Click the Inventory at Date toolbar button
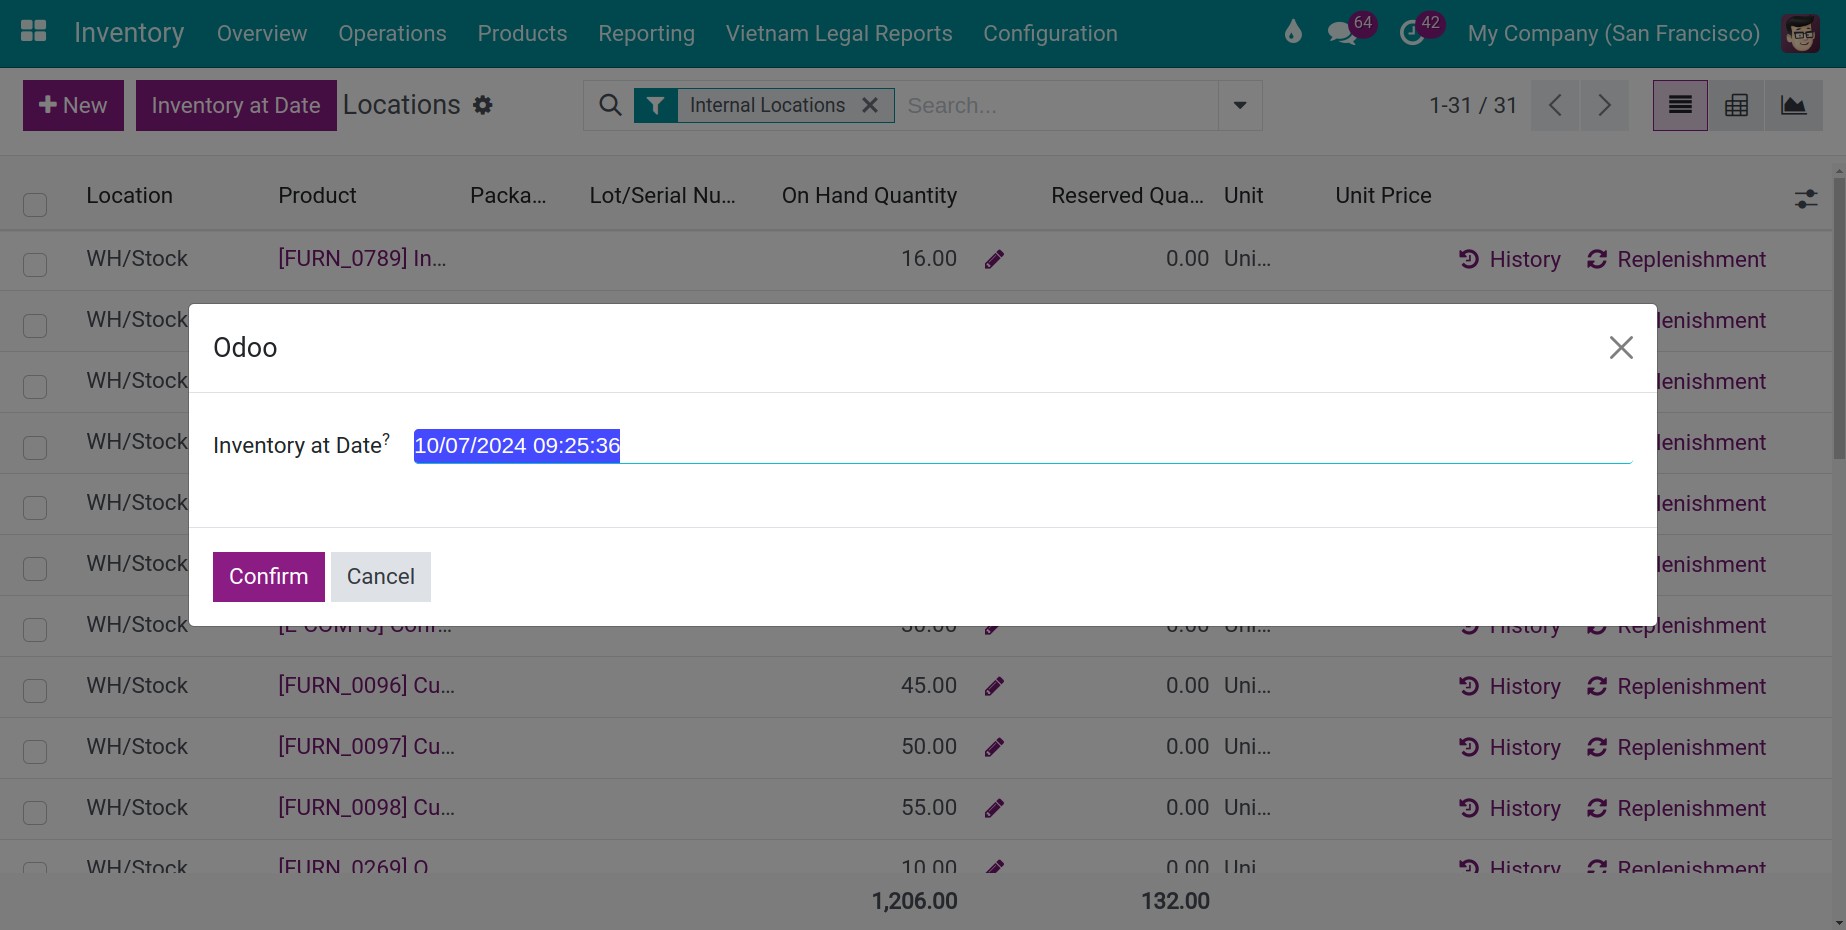1846x930 pixels. (236, 105)
